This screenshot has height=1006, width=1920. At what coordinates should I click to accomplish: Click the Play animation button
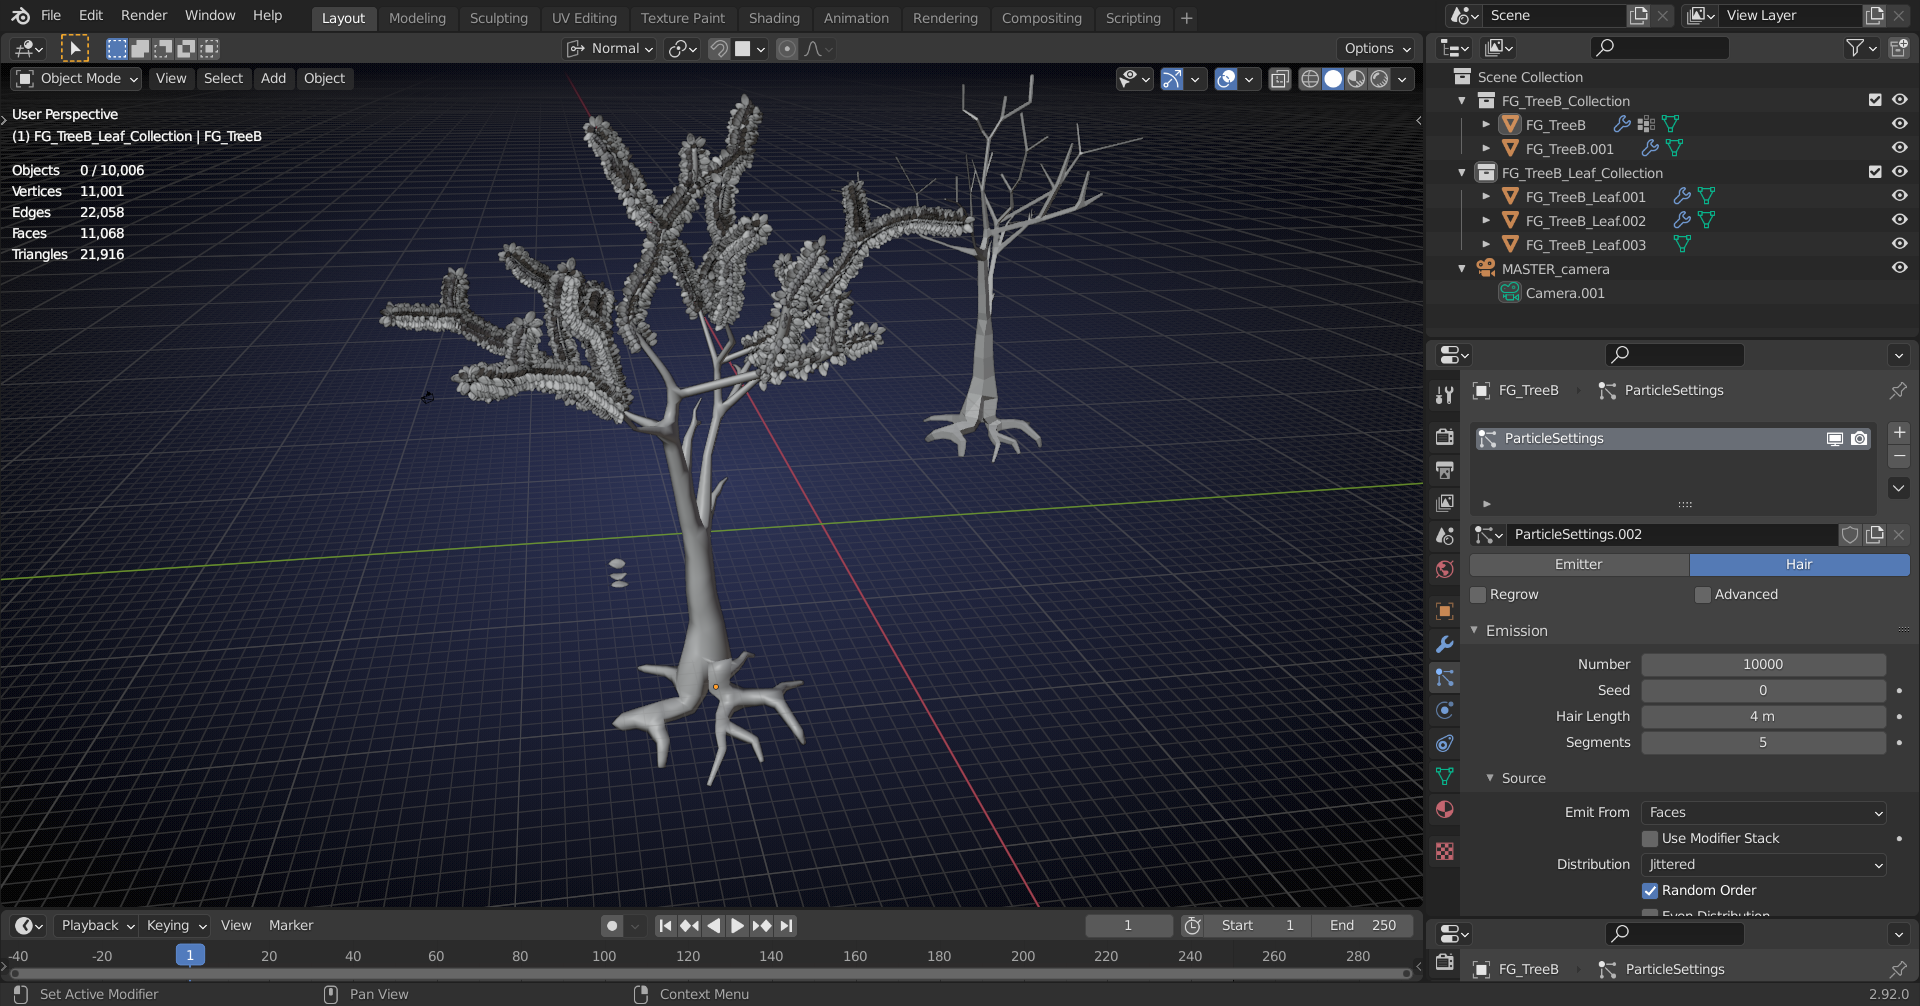(x=737, y=926)
